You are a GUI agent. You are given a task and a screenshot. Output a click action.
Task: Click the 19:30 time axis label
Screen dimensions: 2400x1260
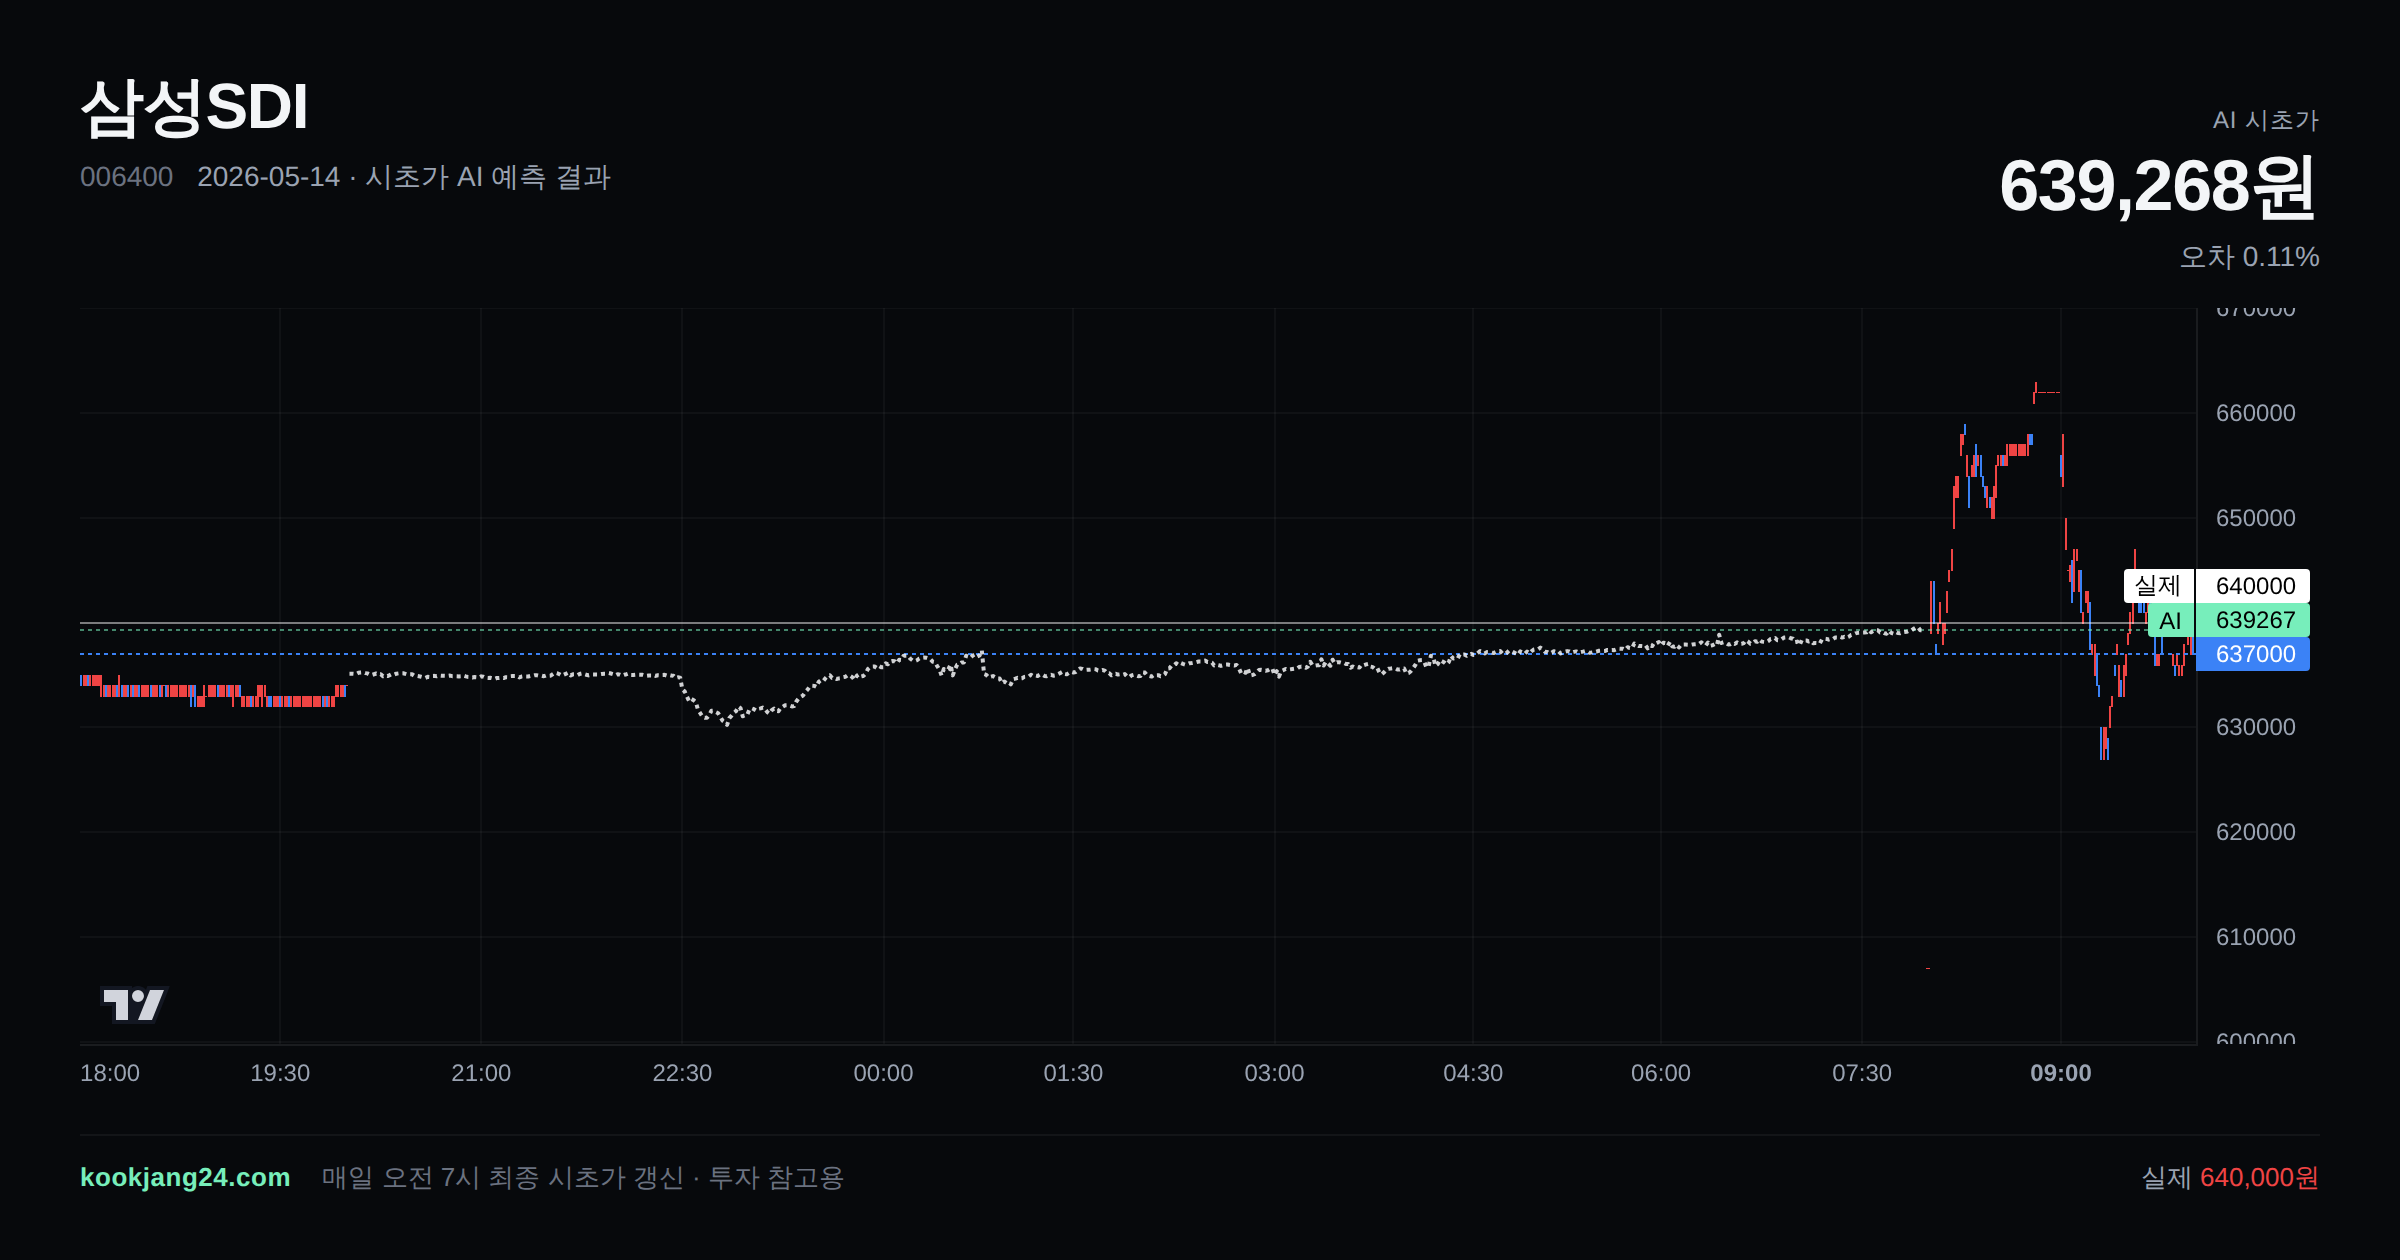280,1073
